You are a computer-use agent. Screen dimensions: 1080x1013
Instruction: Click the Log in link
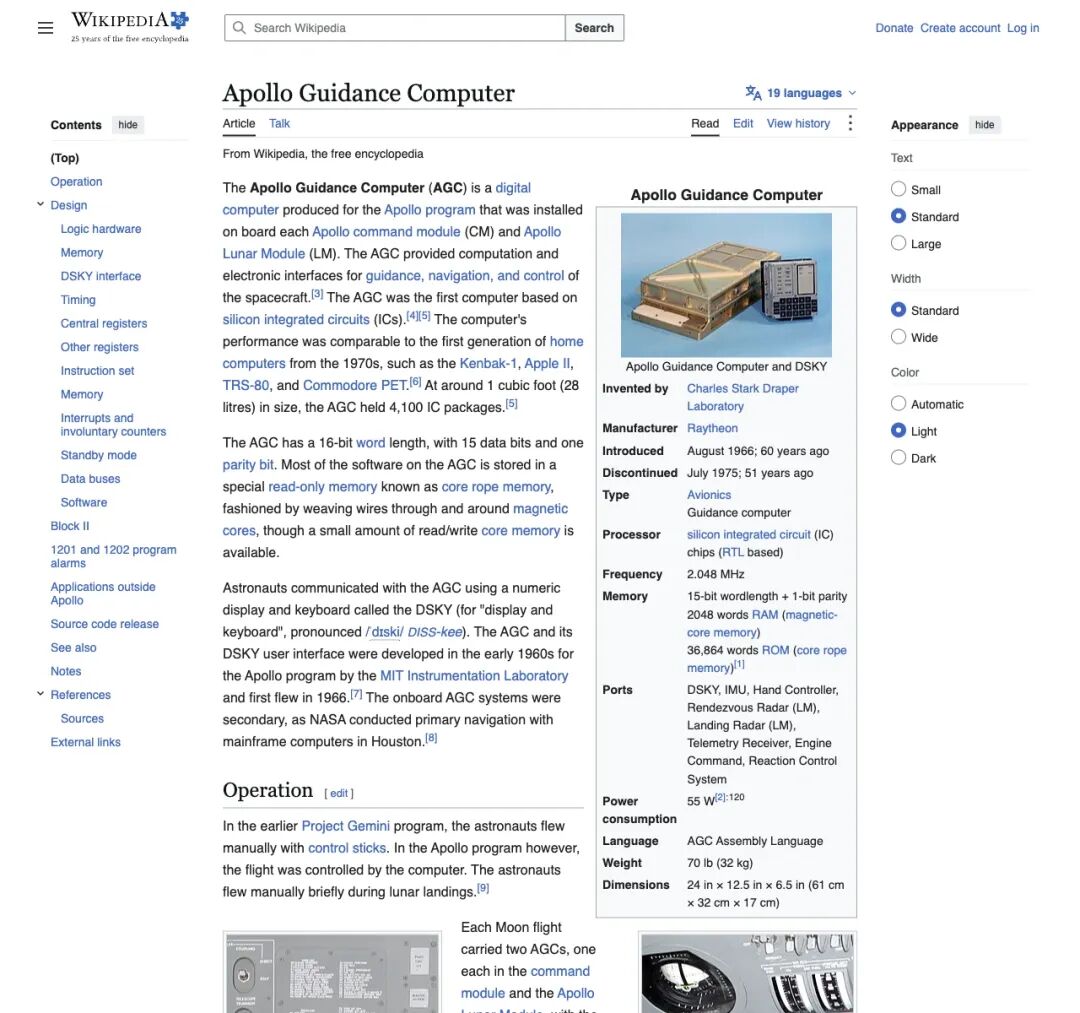pyautogui.click(x=1023, y=28)
